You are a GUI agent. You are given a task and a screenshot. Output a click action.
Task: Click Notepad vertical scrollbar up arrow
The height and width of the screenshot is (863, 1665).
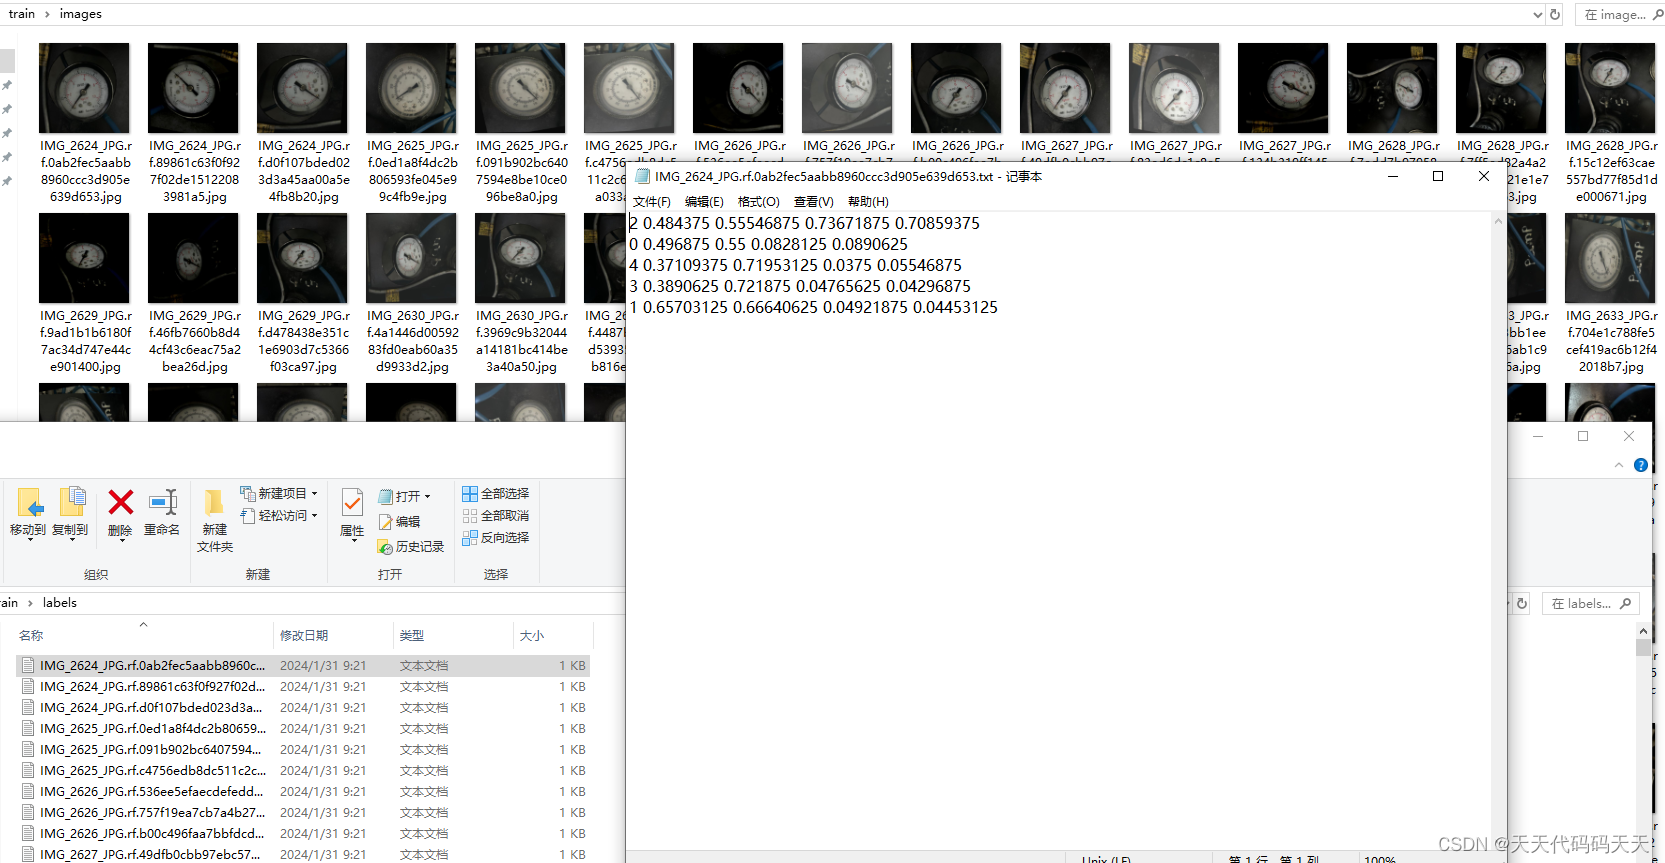[1498, 222]
